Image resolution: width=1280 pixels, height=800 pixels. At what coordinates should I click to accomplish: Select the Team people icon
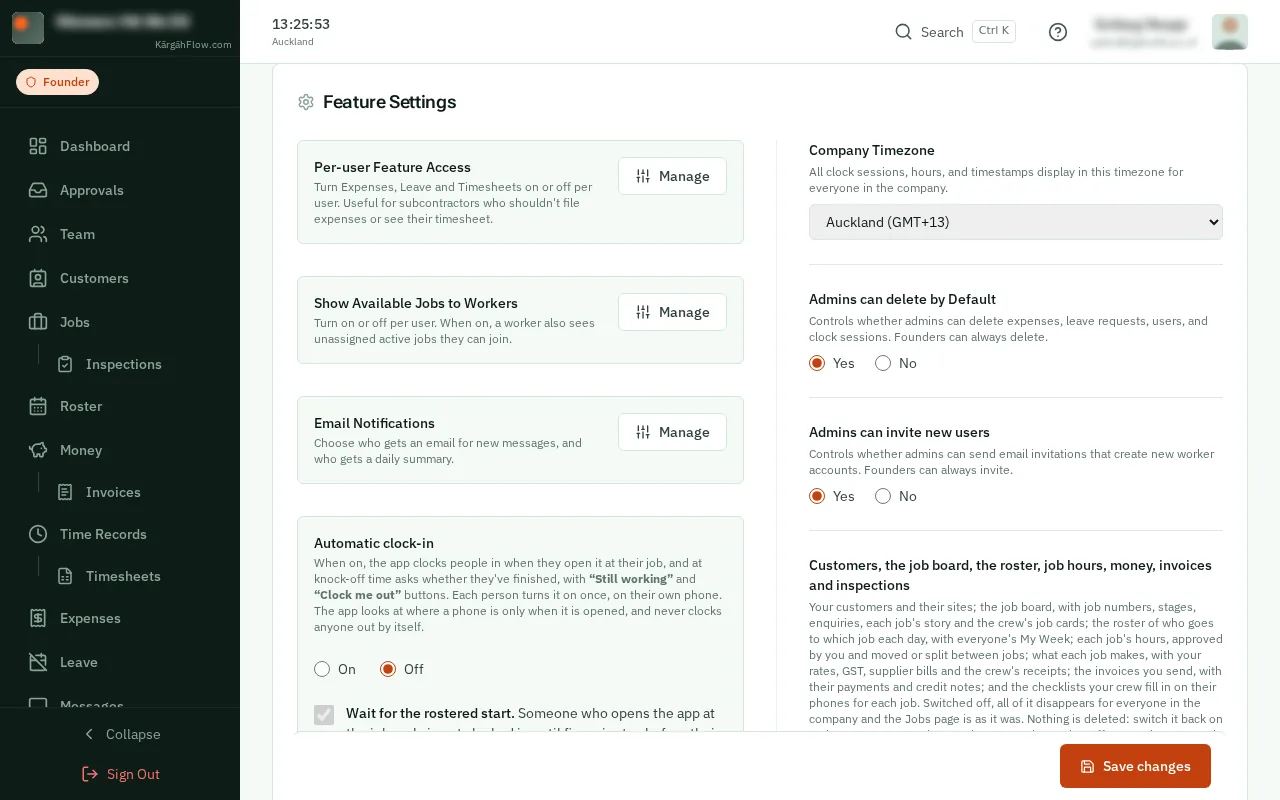38,234
